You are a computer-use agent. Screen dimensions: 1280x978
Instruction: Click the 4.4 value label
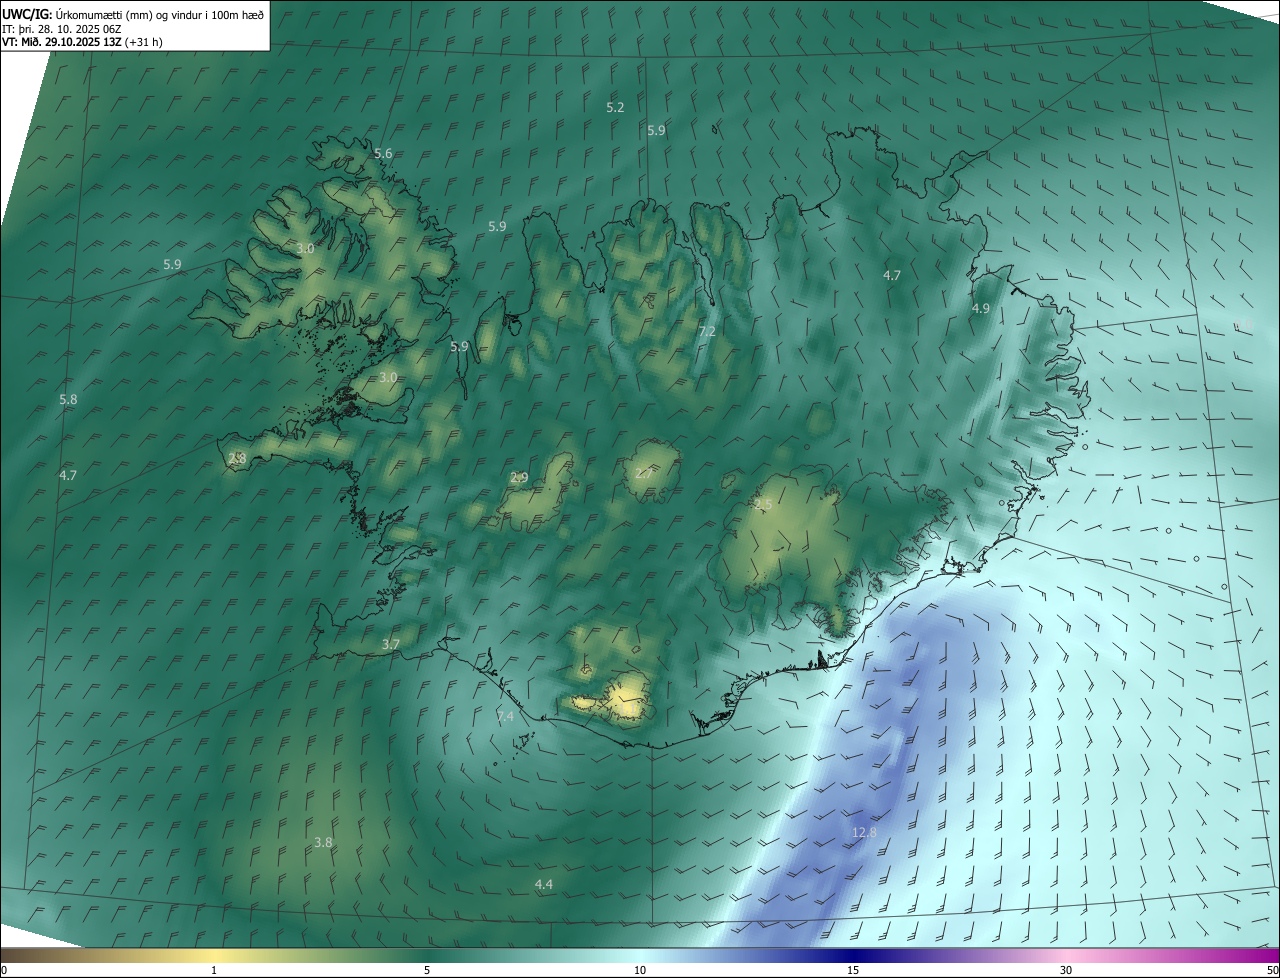click(543, 885)
